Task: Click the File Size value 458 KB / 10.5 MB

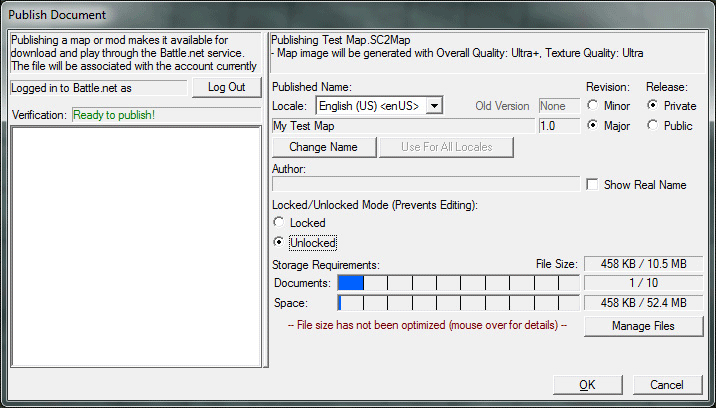Action: pos(643,264)
